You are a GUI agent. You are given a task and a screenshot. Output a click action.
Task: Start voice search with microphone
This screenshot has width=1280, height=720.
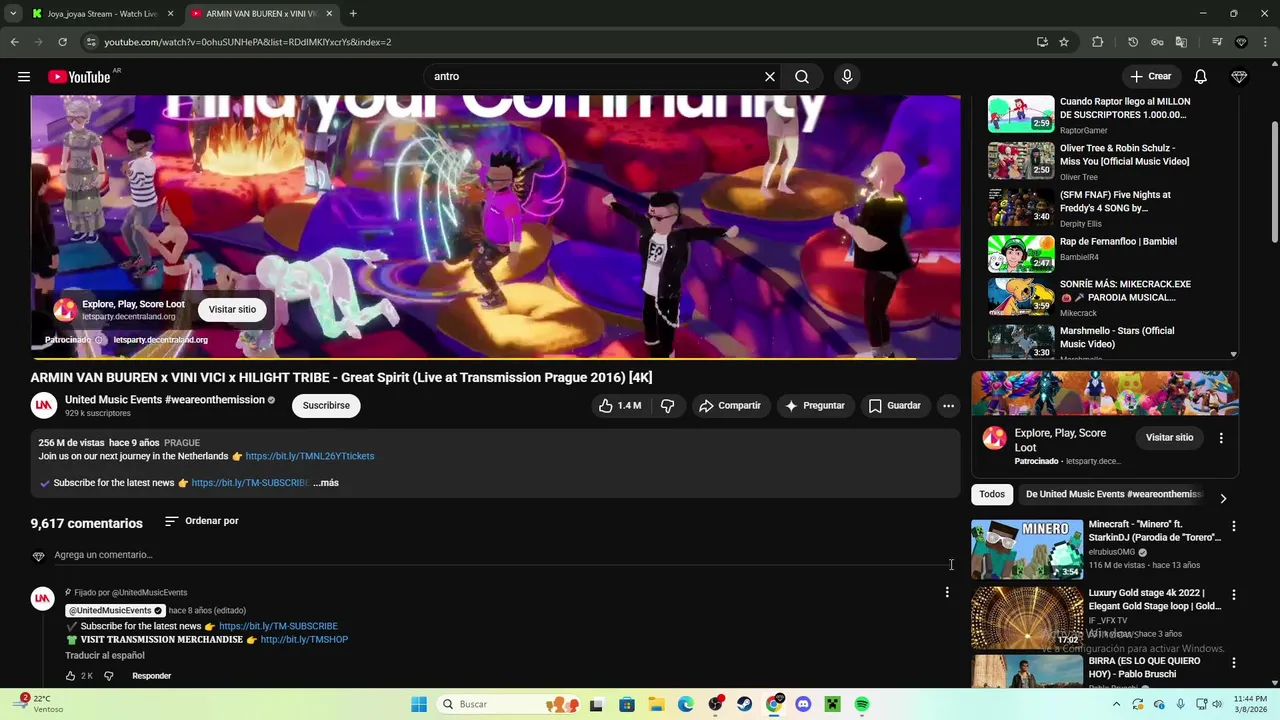pyautogui.click(x=847, y=77)
